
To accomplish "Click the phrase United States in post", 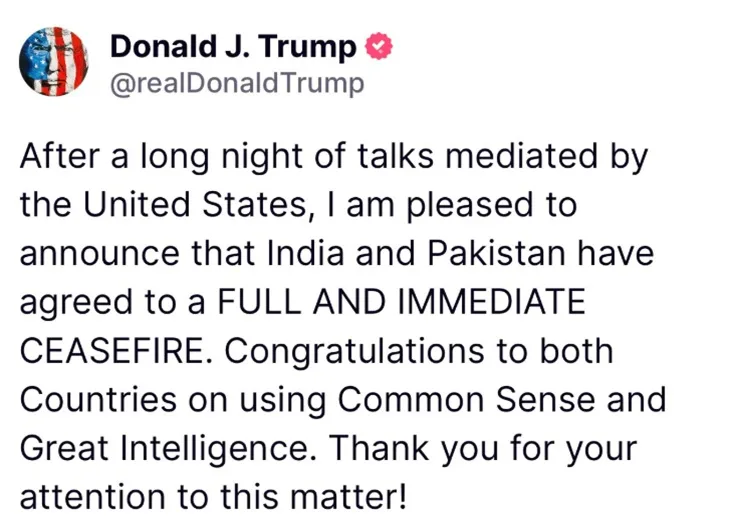I will (x=196, y=204).
